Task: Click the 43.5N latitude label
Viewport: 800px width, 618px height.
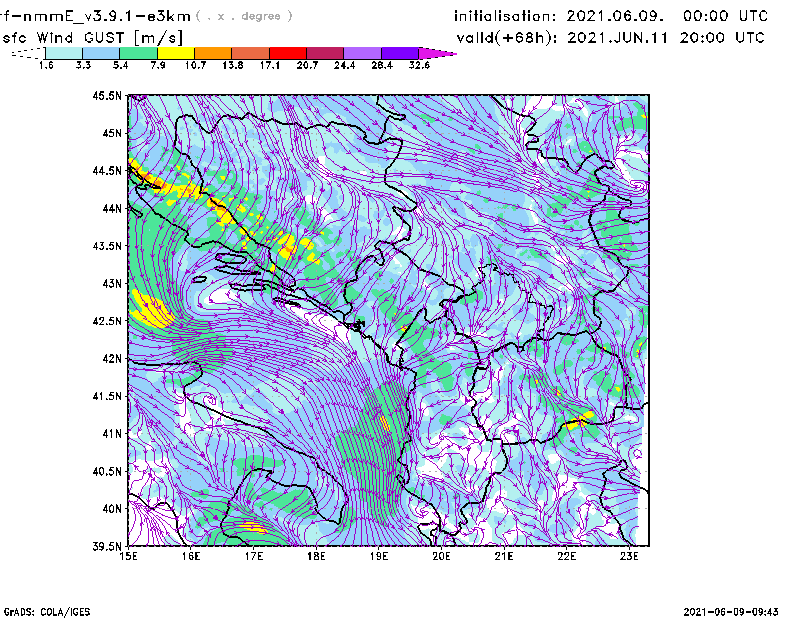Action: pos(107,245)
